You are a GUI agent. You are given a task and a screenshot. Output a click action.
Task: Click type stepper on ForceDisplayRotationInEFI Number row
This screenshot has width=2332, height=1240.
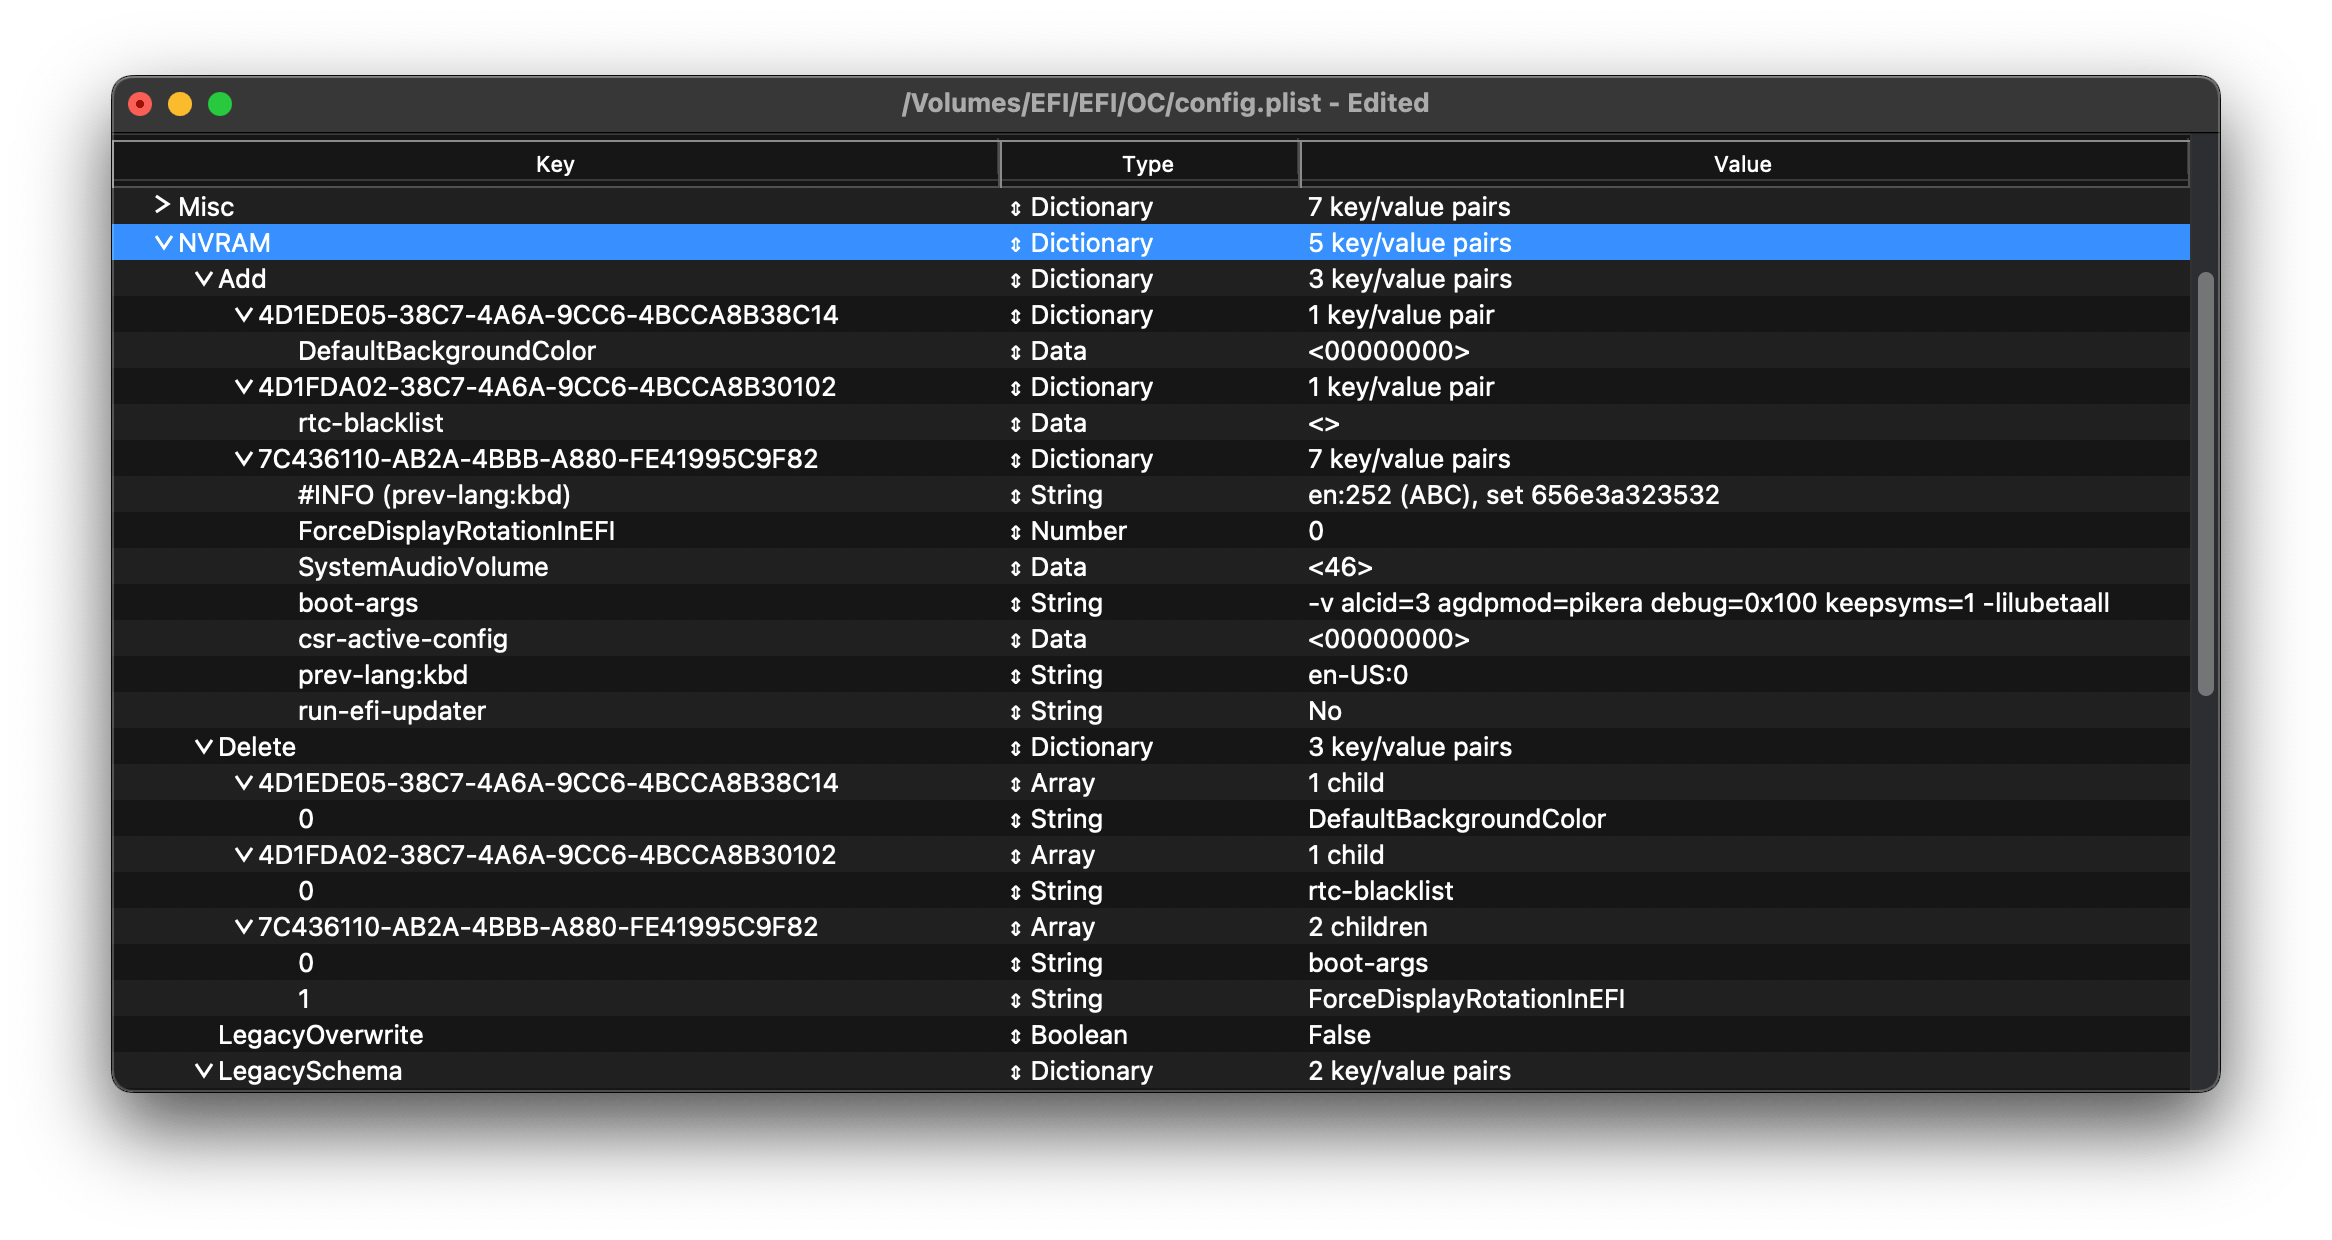1015,532
